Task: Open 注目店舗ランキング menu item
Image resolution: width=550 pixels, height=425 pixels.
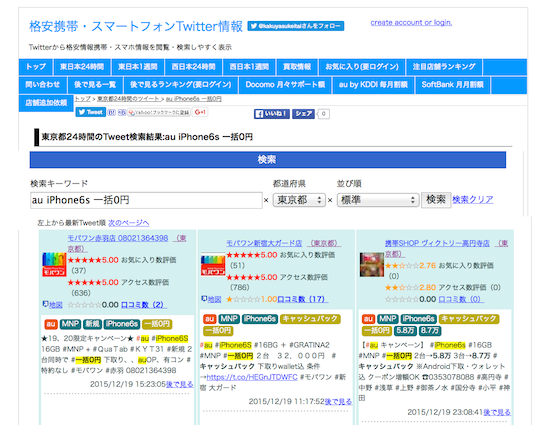Action: pos(444,67)
